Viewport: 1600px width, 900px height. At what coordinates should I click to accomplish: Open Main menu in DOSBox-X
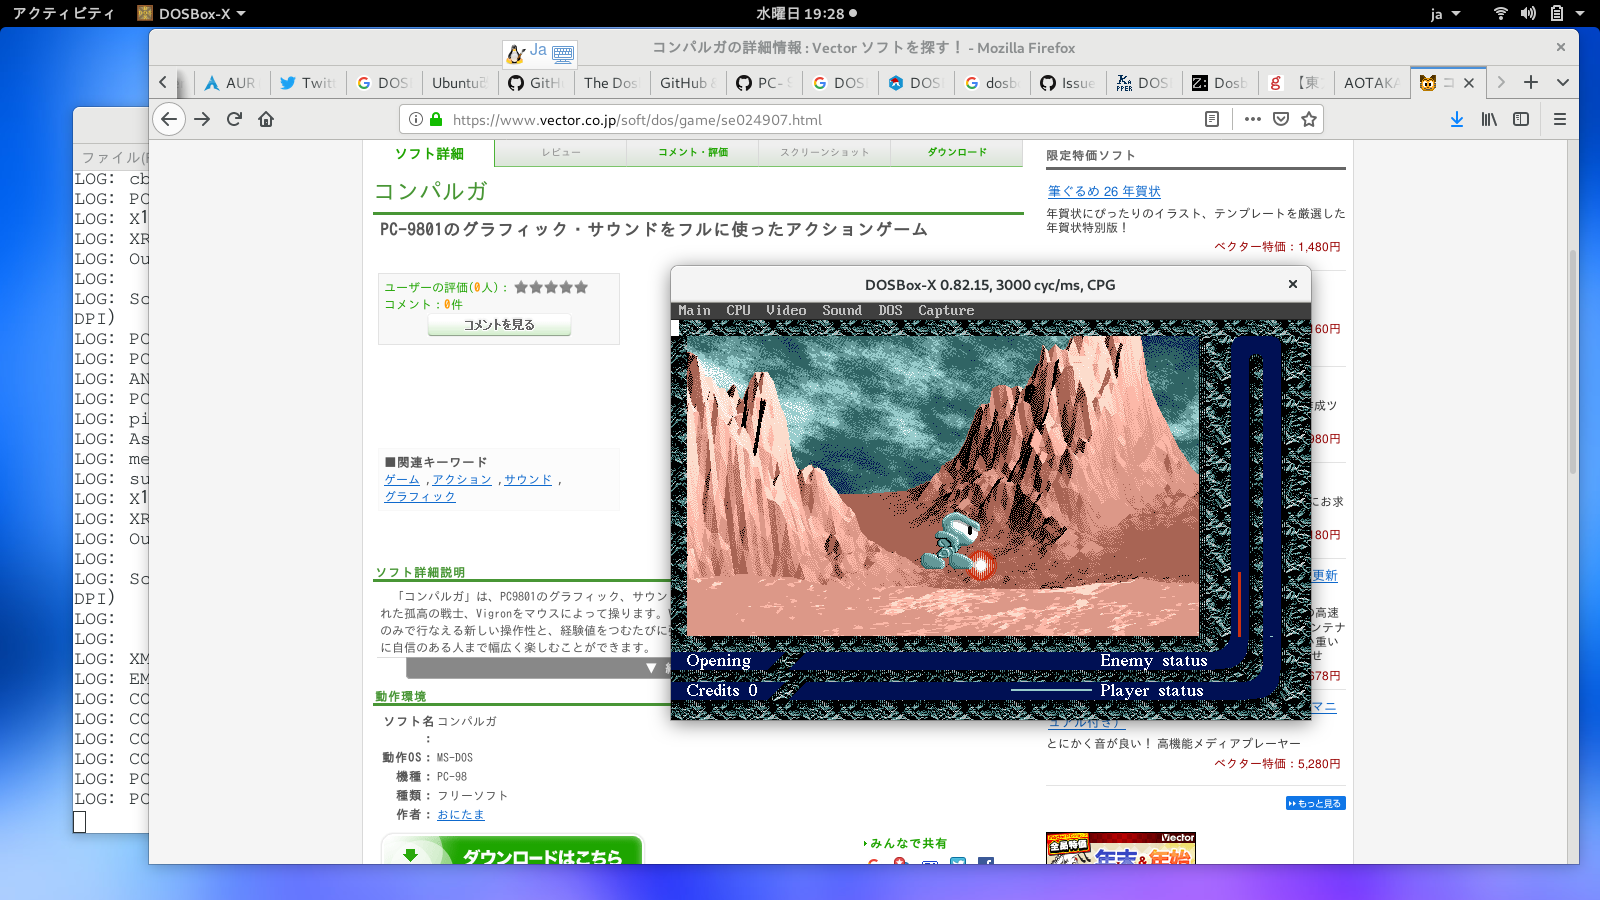(695, 311)
